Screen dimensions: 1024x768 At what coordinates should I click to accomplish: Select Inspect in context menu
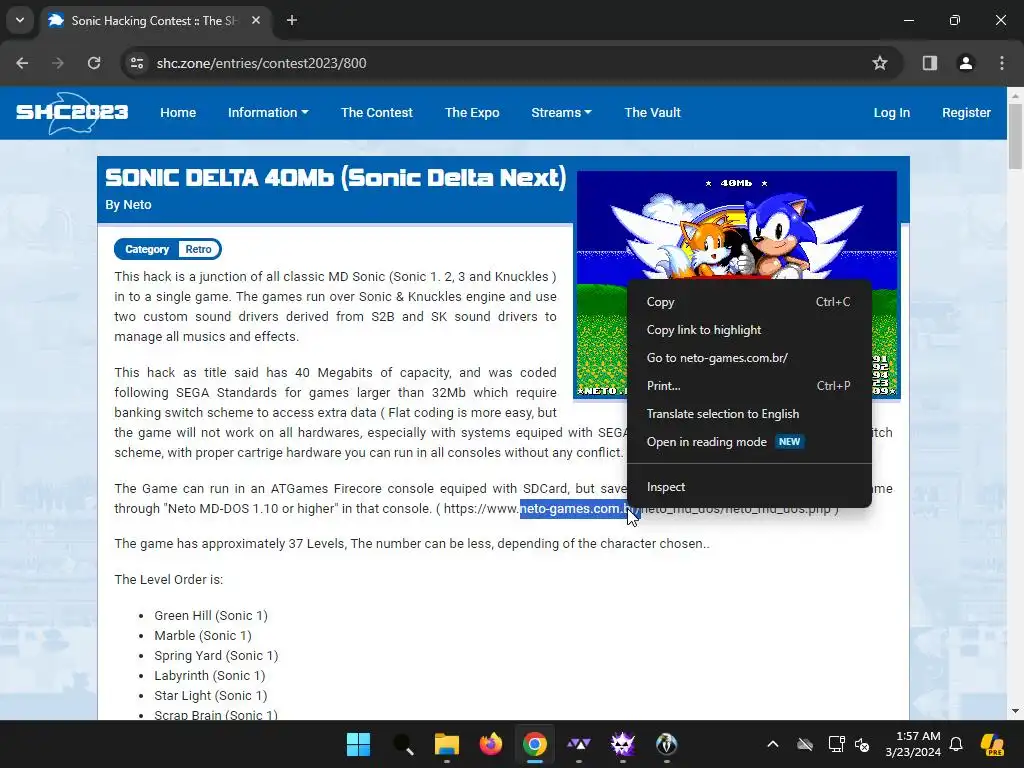pyautogui.click(x=749, y=487)
